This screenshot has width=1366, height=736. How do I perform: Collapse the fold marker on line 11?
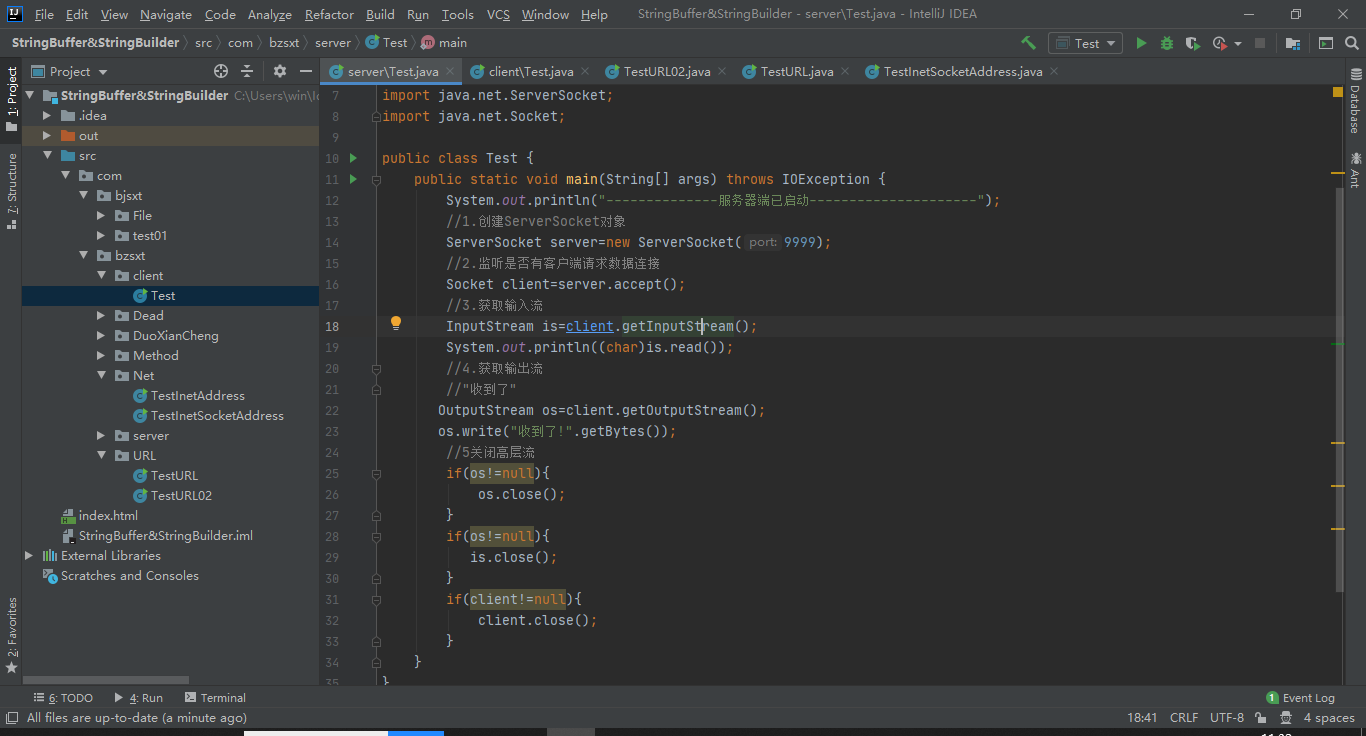click(x=377, y=180)
